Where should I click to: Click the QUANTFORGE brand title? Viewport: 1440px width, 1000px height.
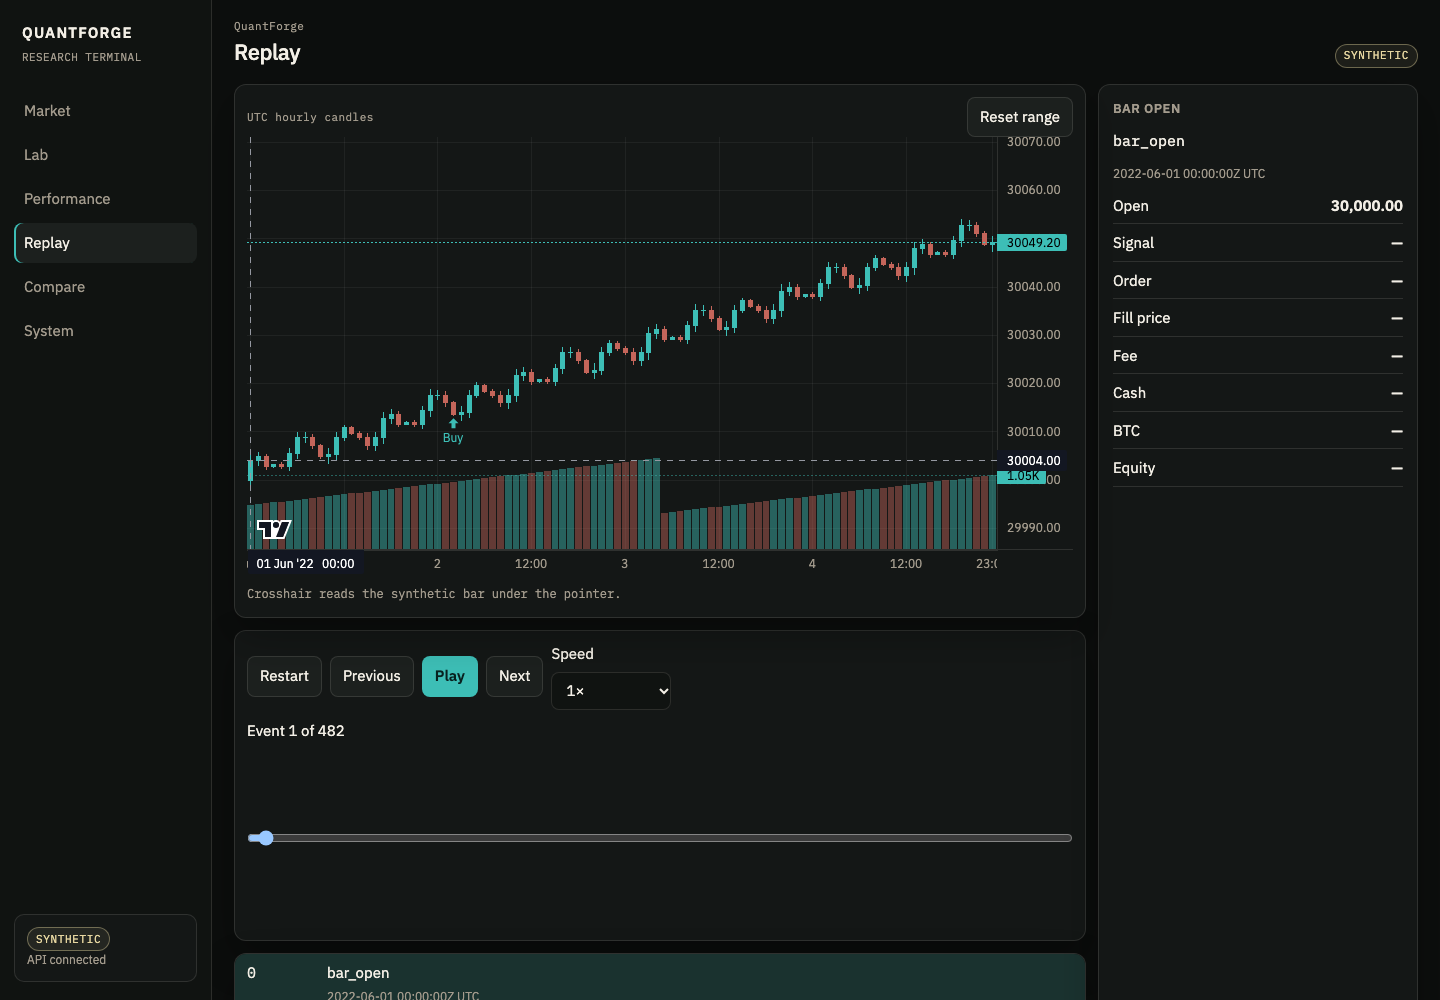click(77, 33)
